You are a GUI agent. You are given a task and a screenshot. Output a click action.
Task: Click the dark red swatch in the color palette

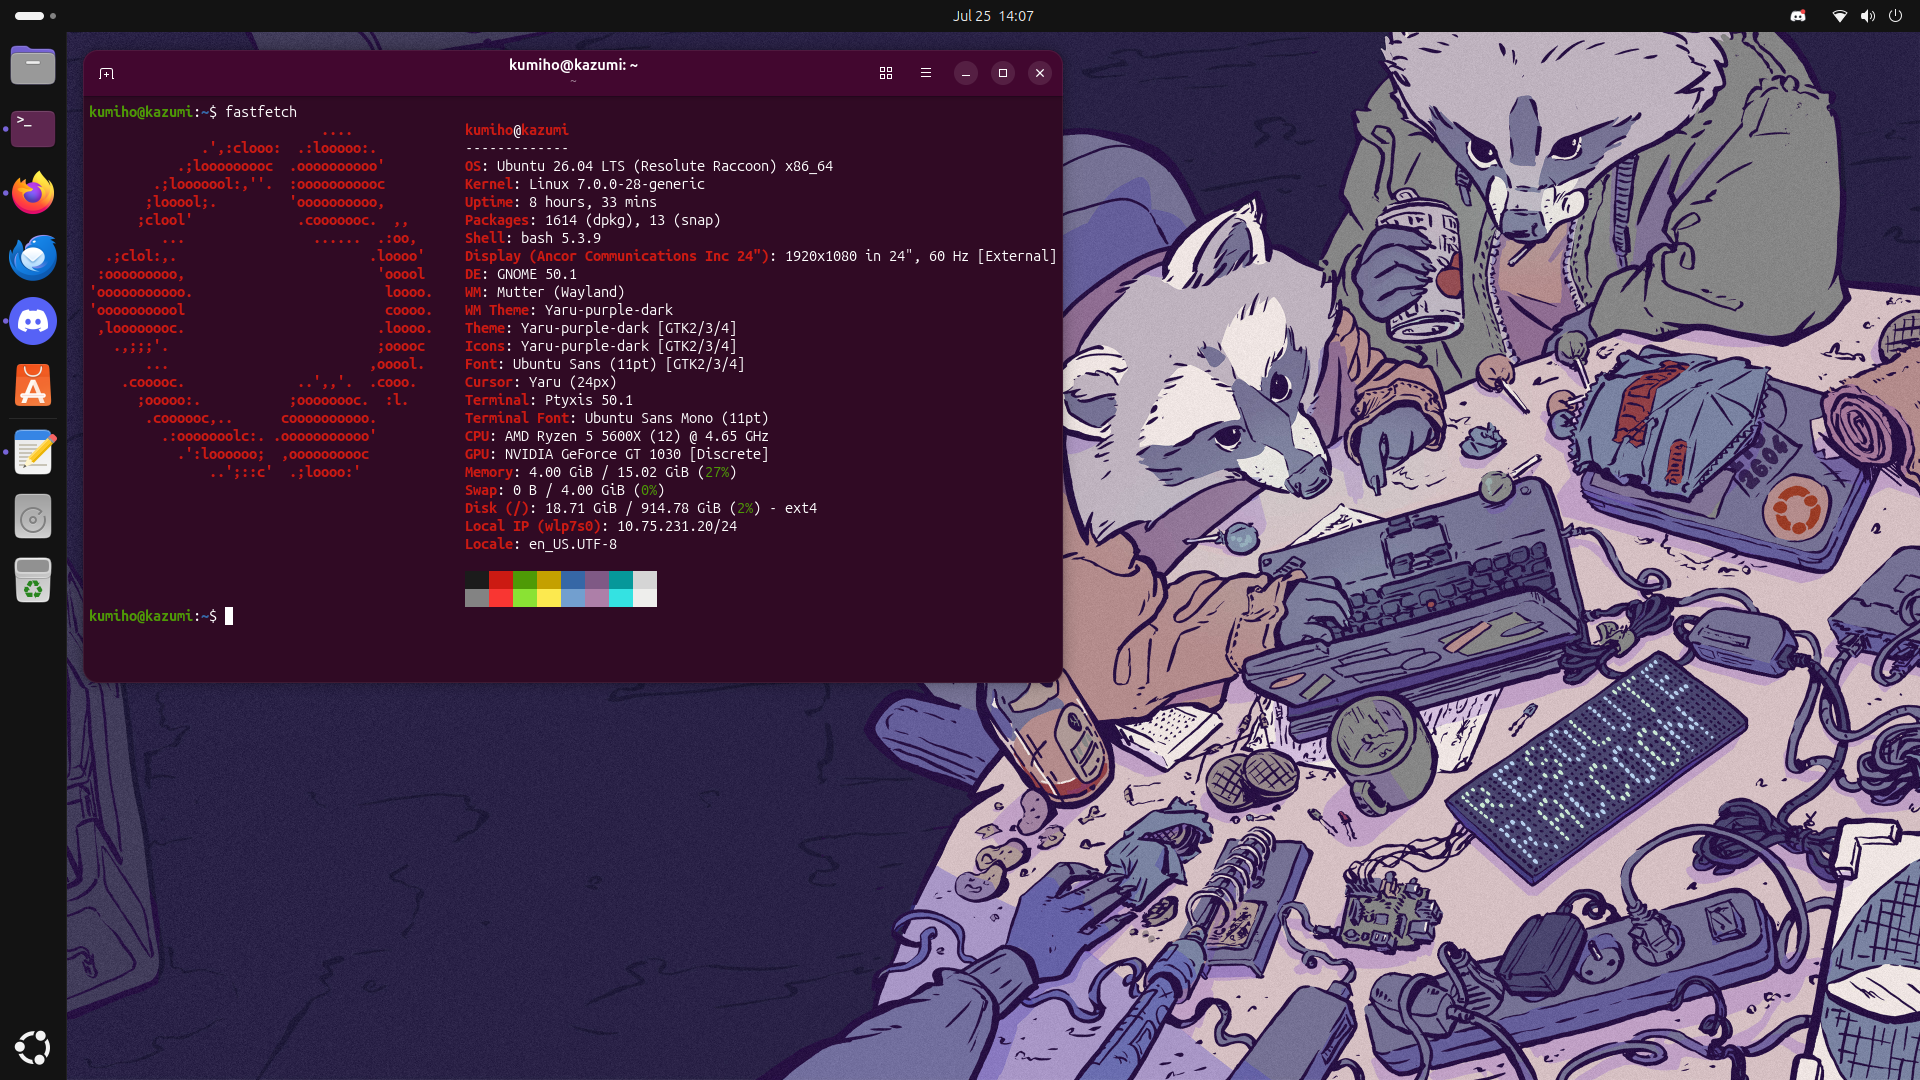[x=501, y=580]
